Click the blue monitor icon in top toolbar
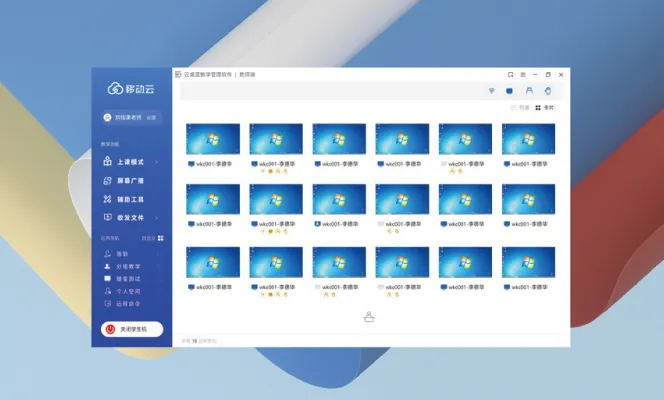This screenshot has width=664, height=400. pyautogui.click(x=509, y=91)
